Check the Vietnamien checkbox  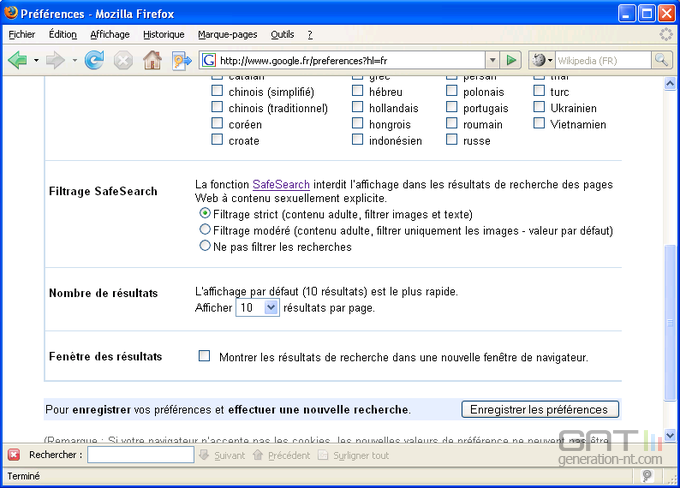[x=539, y=123]
